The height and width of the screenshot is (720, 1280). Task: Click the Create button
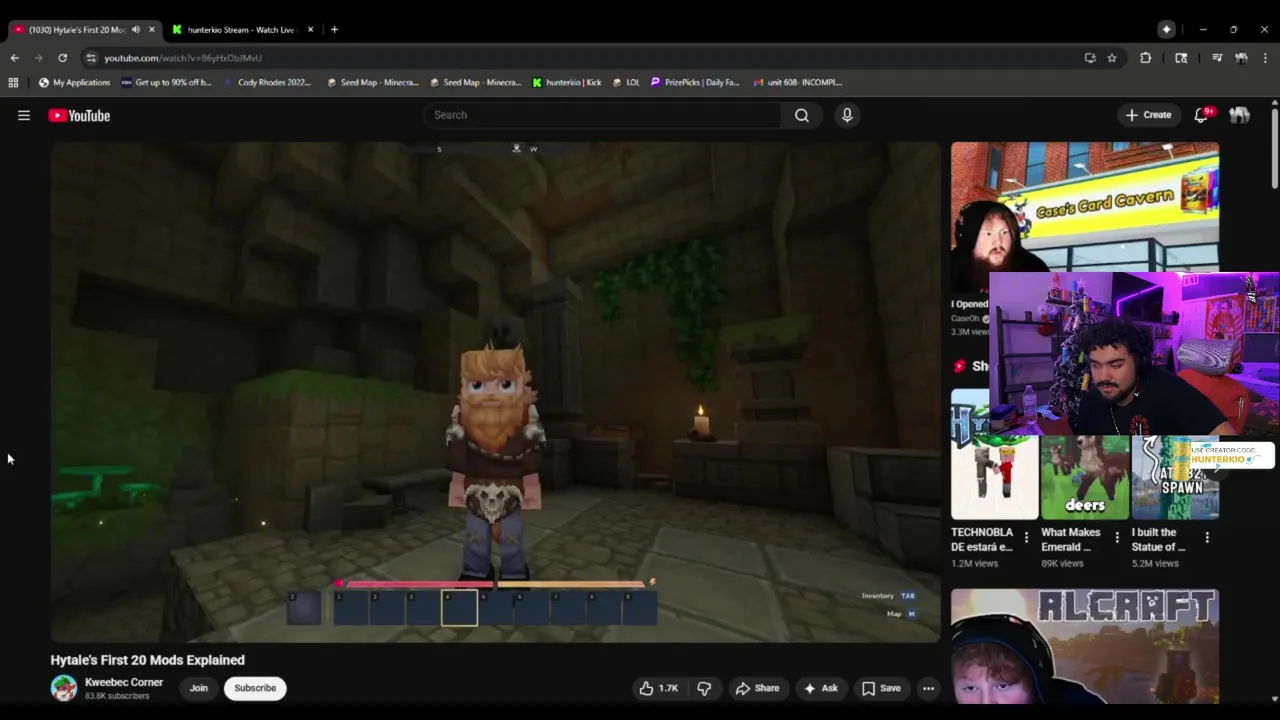(x=1148, y=115)
